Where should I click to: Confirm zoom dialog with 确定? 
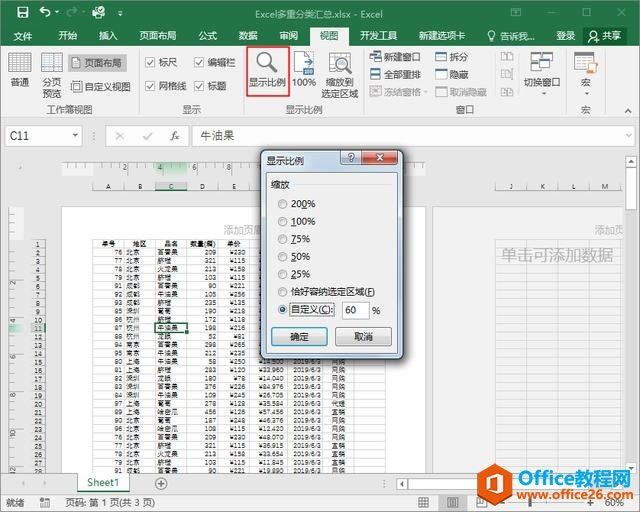299,337
